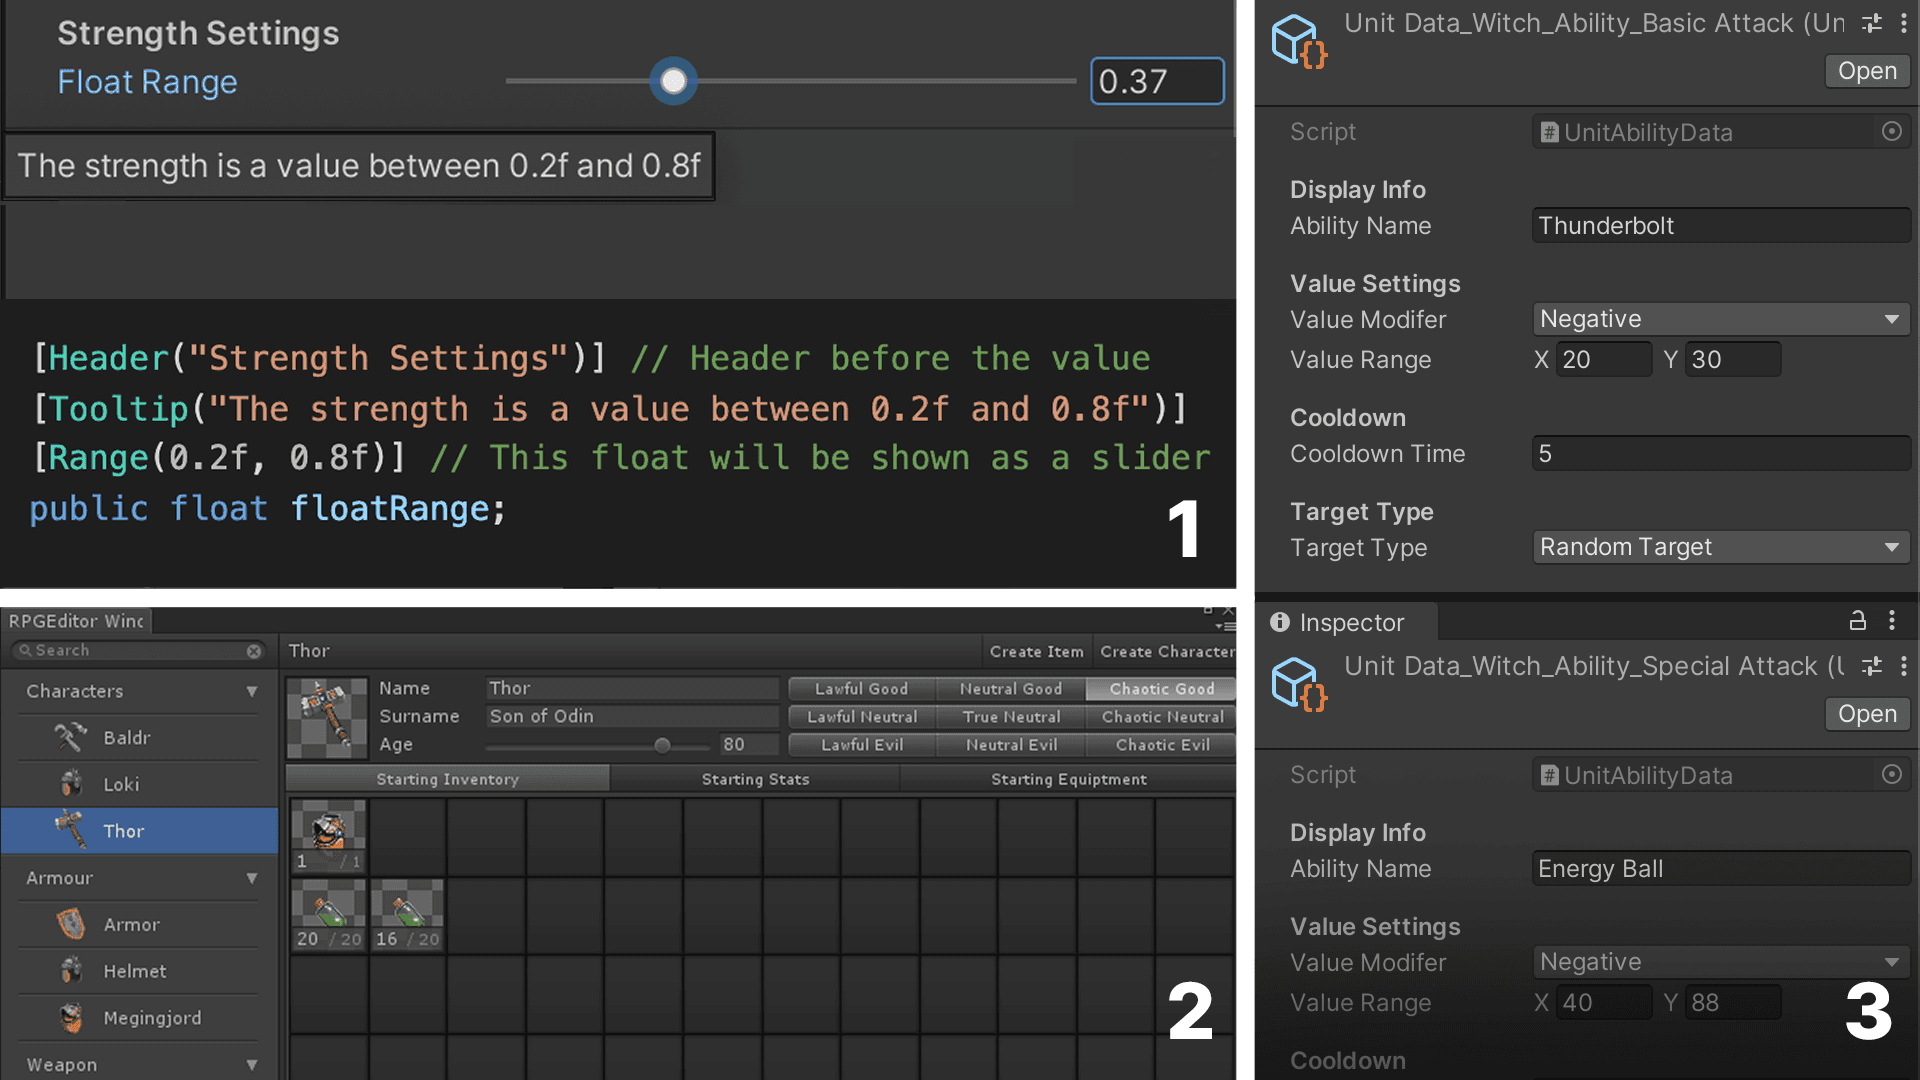
Task: Collapse the Armour category
Action: click(251, 878)
